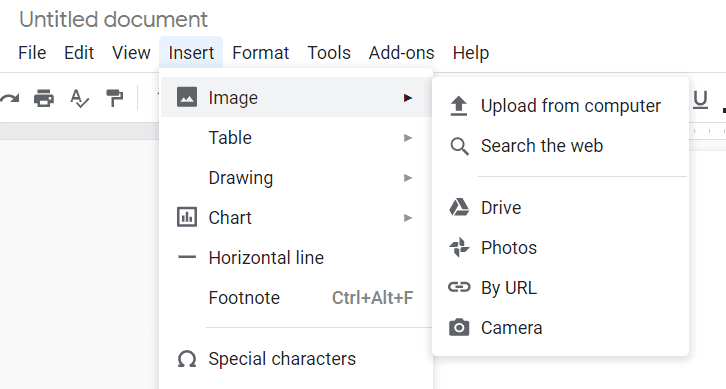Select Photos as the image source
The image size is (726, 389).
coord(560,248)
